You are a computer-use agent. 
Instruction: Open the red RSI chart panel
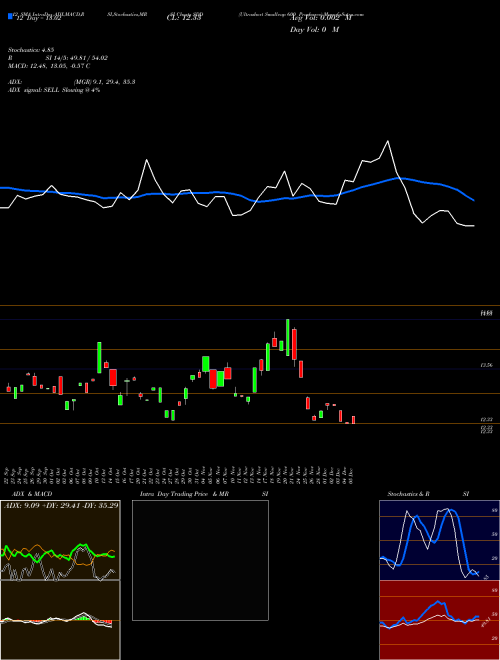pos(439,620)
